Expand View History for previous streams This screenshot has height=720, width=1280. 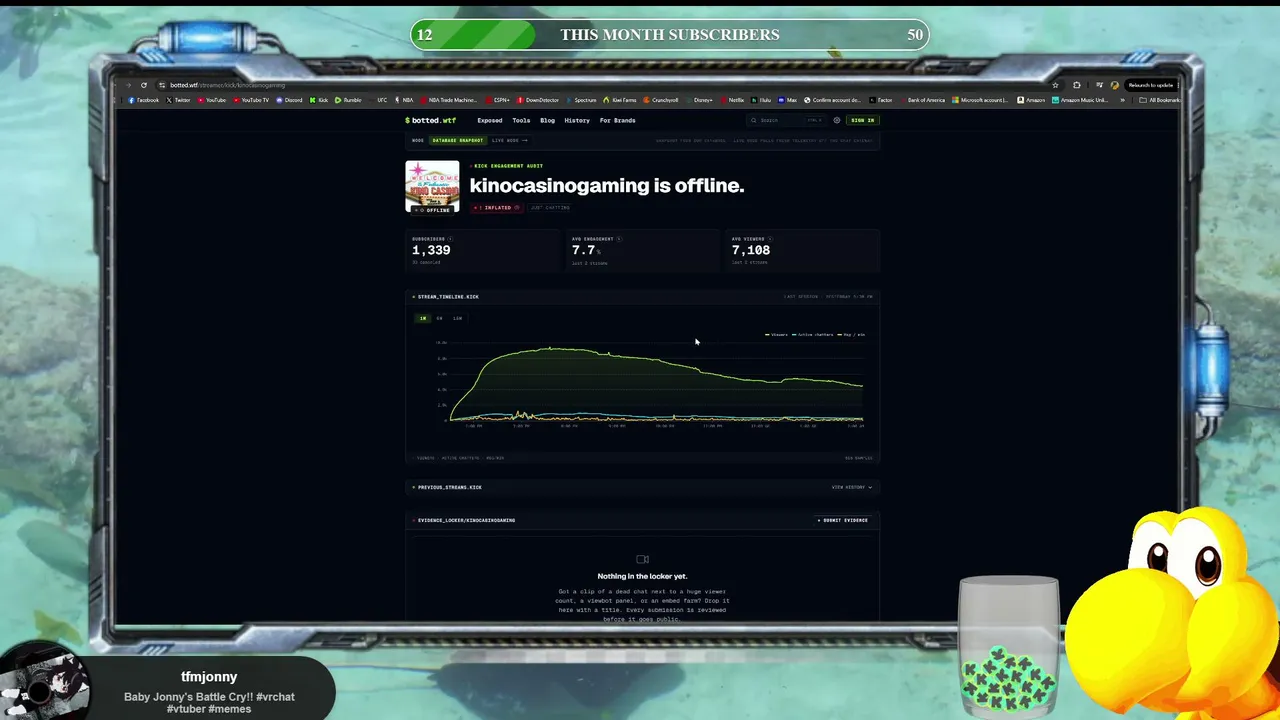[x=852, y=487]
